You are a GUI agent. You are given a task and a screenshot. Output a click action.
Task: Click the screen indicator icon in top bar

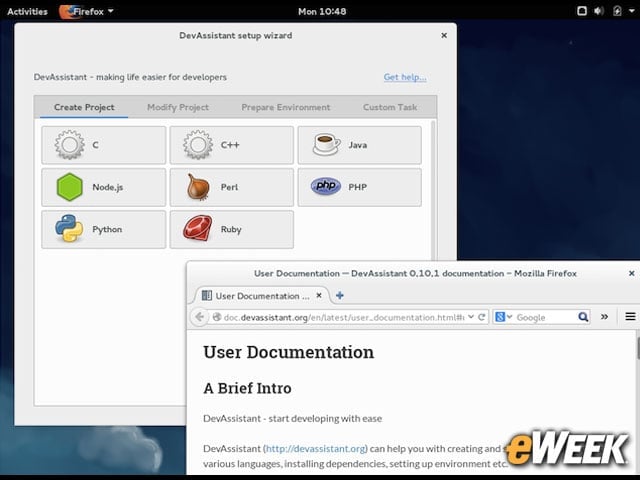click(x=582, y=11)
